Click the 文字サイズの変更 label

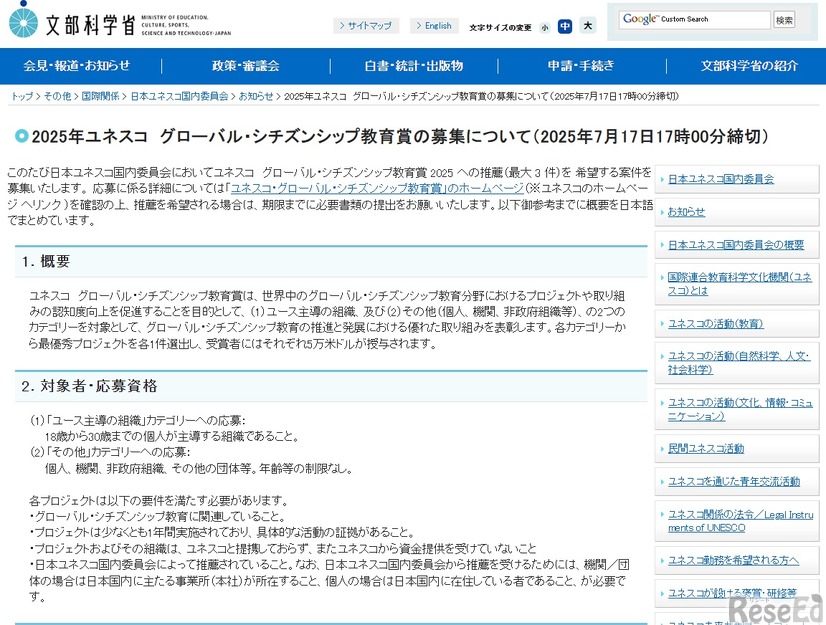coord(500,27)
